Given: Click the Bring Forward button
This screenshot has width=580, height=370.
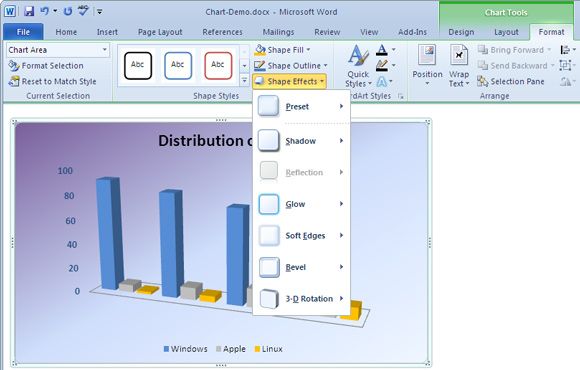Looking at the screenshot, I should (514, 50).
